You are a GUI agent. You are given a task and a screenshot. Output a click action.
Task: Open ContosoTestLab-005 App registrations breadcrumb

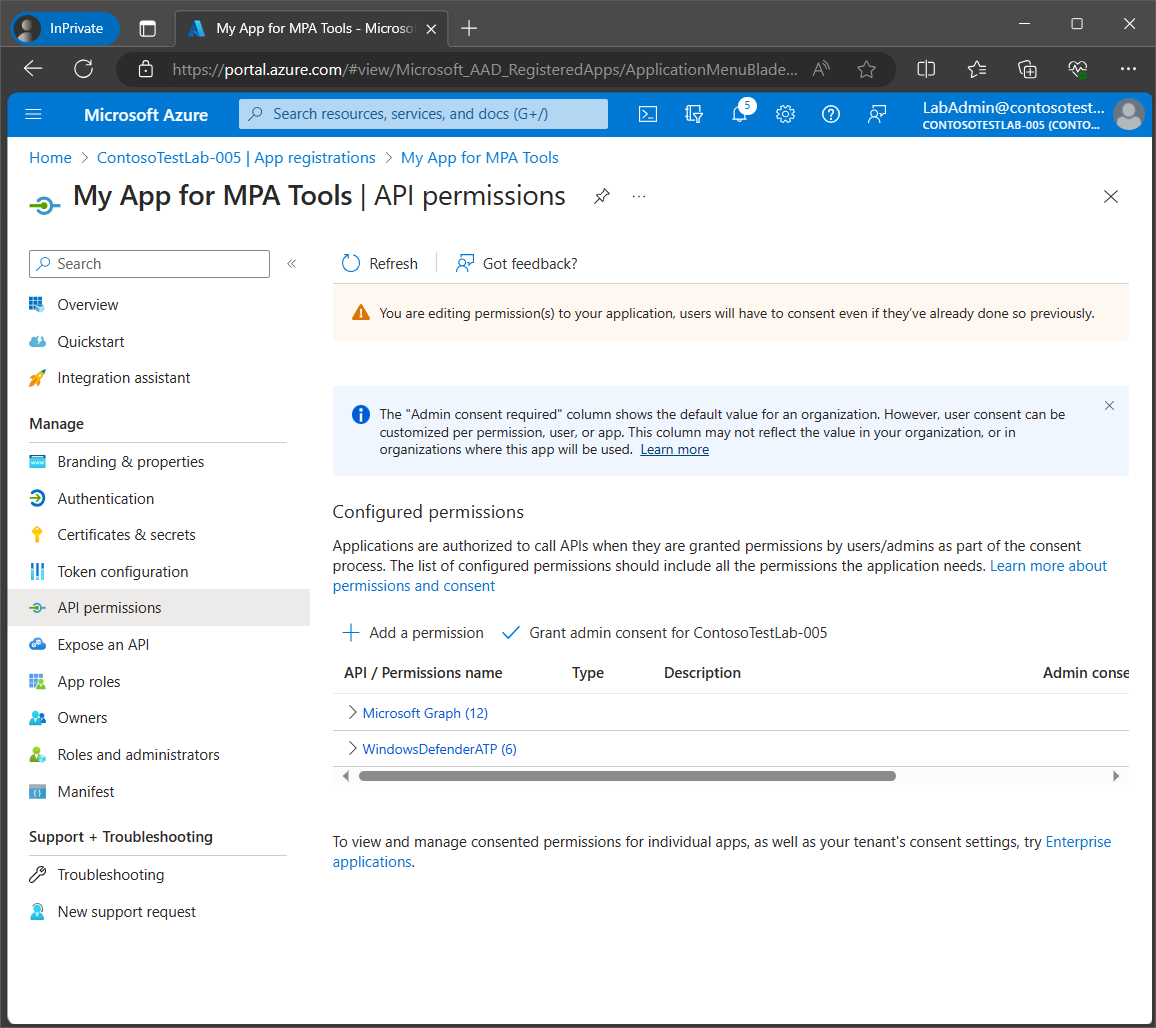click(236, 158)
